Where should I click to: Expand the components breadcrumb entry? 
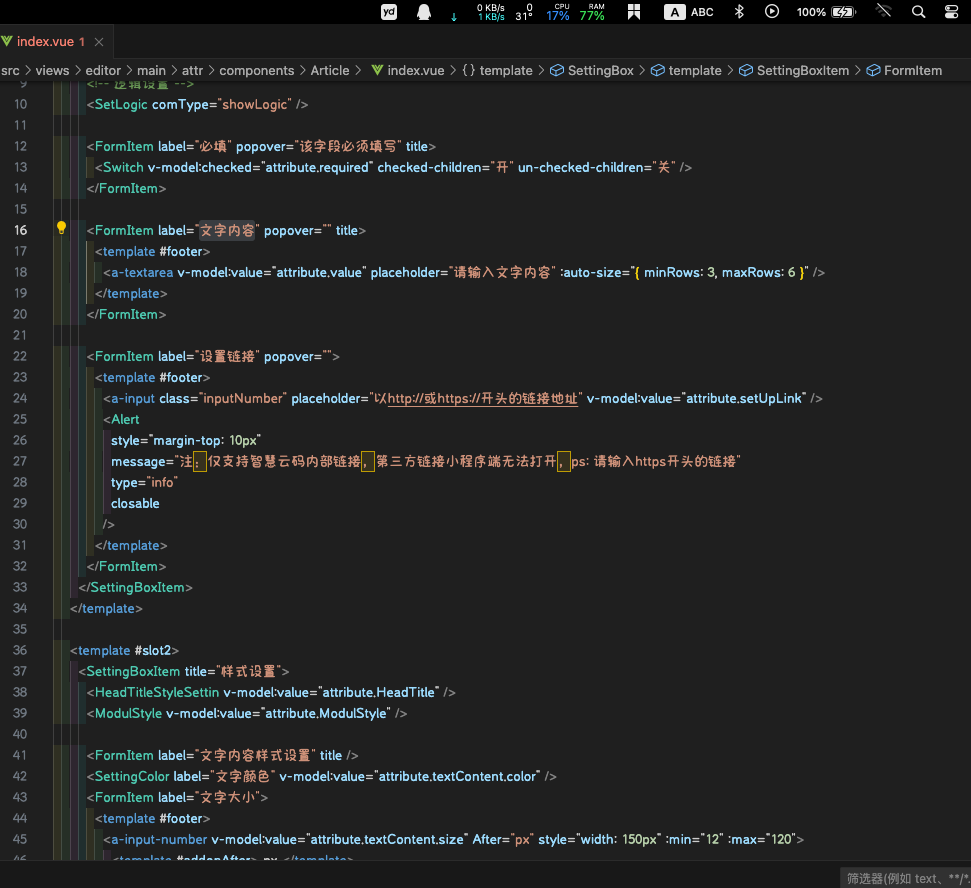[x=257, y=70]
